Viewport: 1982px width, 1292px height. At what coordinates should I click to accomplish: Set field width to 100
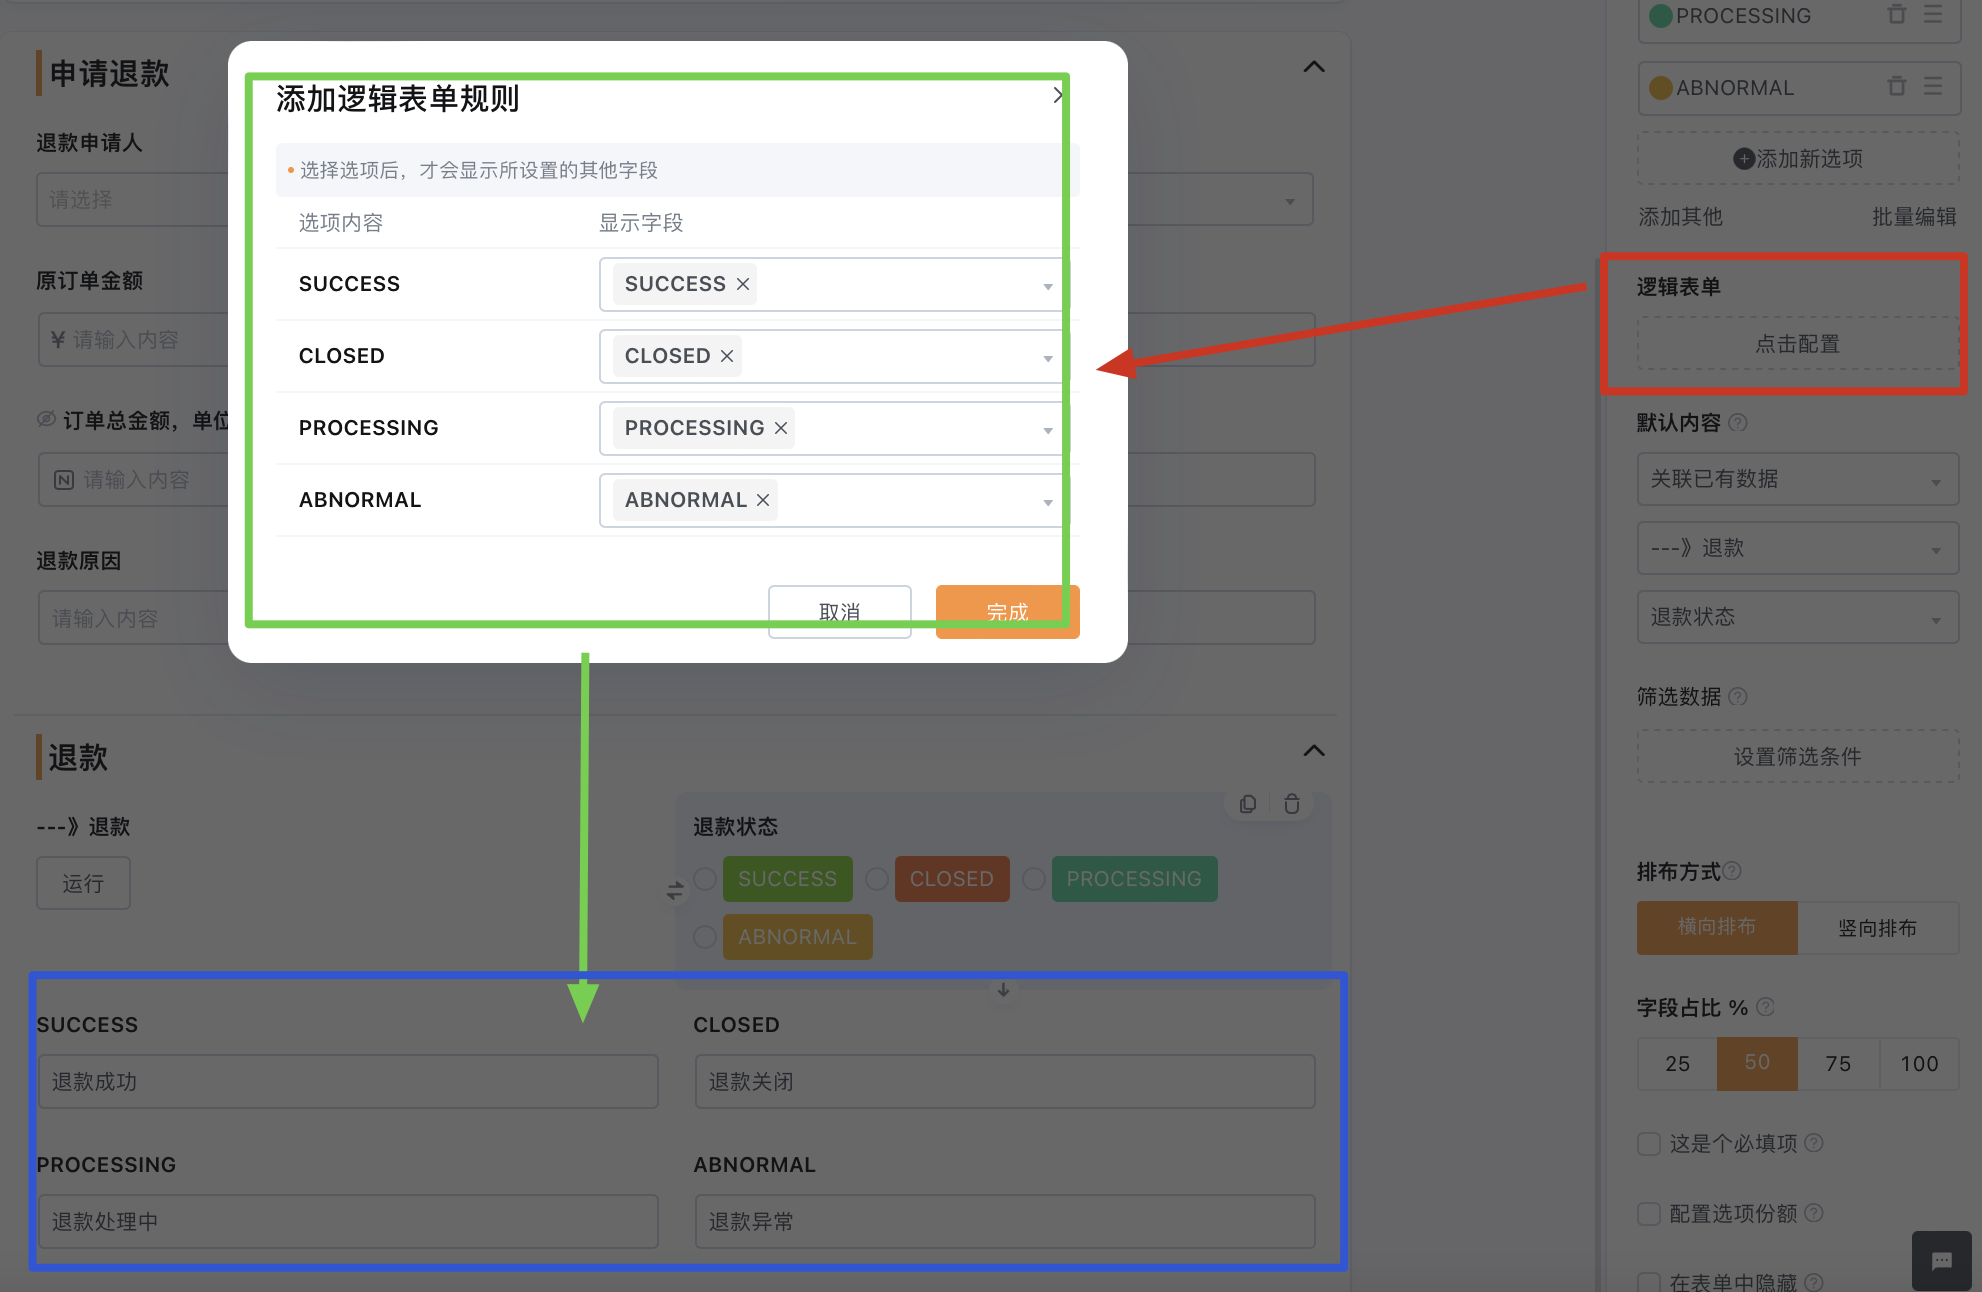tap(1919, 1063)
